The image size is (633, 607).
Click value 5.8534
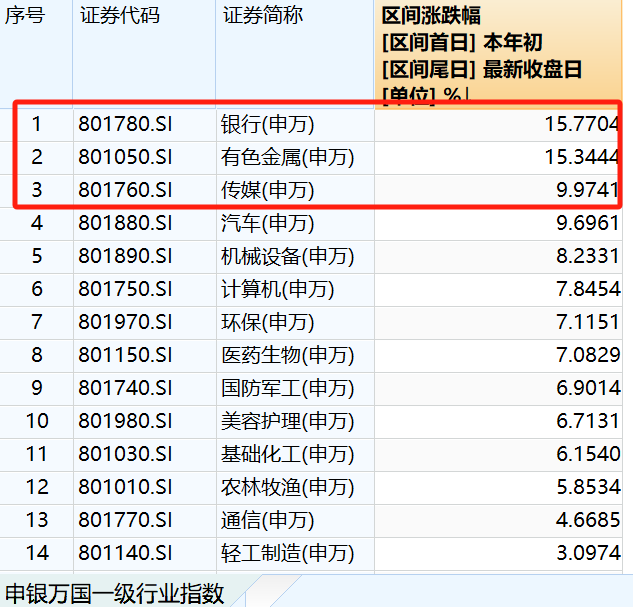click(x=588, y=487)
